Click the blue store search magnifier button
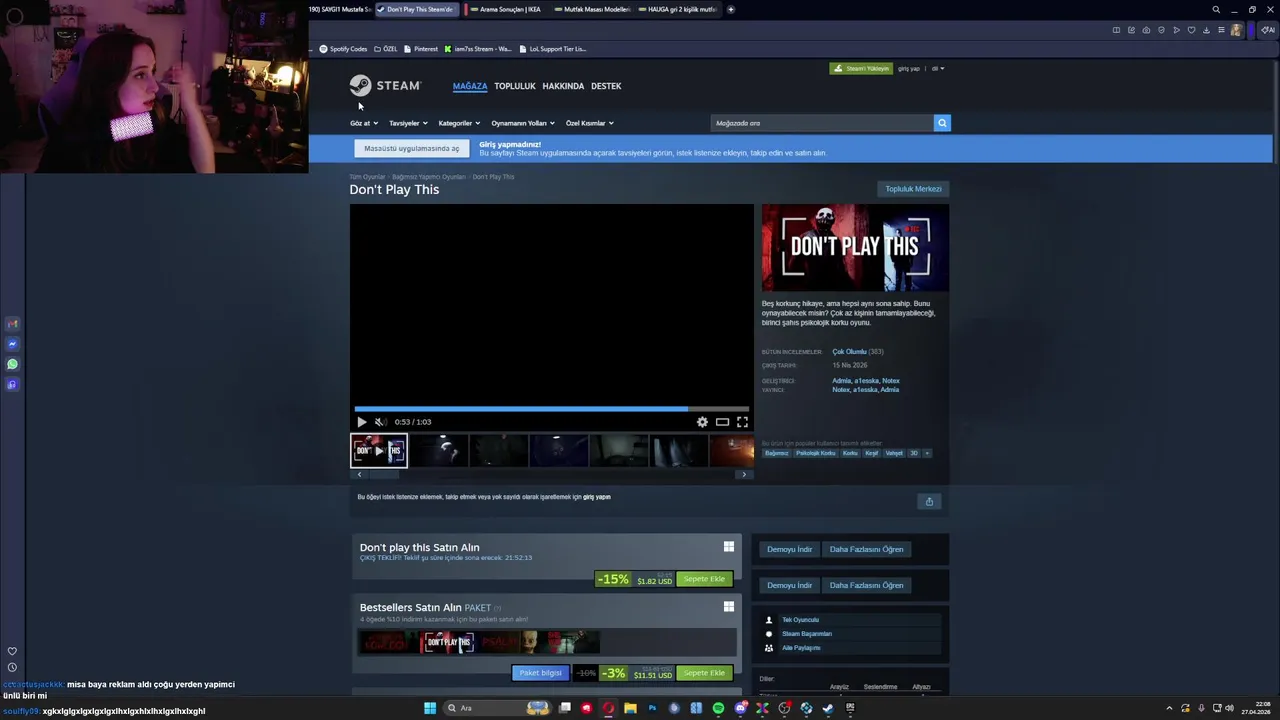 pyautogui.click(x=941, y=123)
